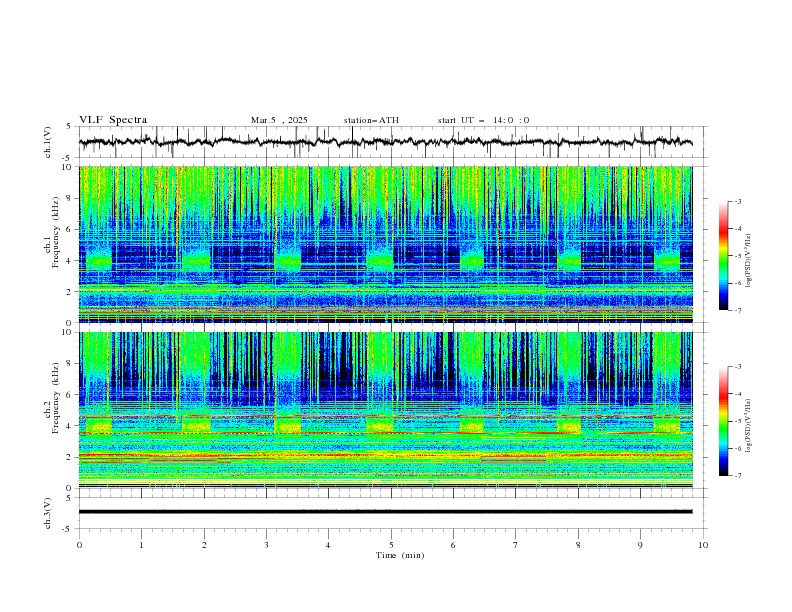Click the "station=ATH" header label
Image resolution: width=792 pixels, height=612 pixels.
tap(371, 120)
